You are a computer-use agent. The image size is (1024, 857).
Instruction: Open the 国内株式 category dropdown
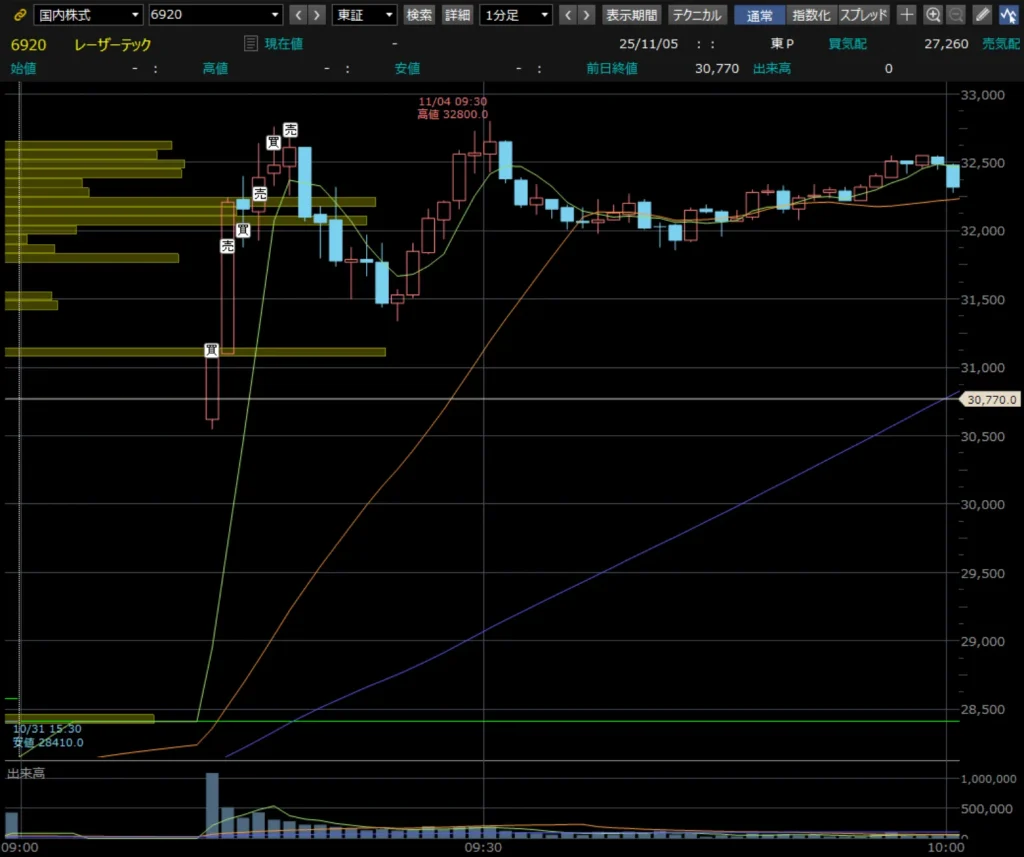[88, 15]
